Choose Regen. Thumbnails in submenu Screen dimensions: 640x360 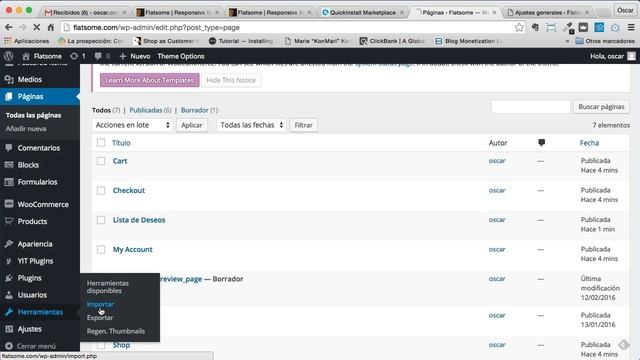click(116, 331)
